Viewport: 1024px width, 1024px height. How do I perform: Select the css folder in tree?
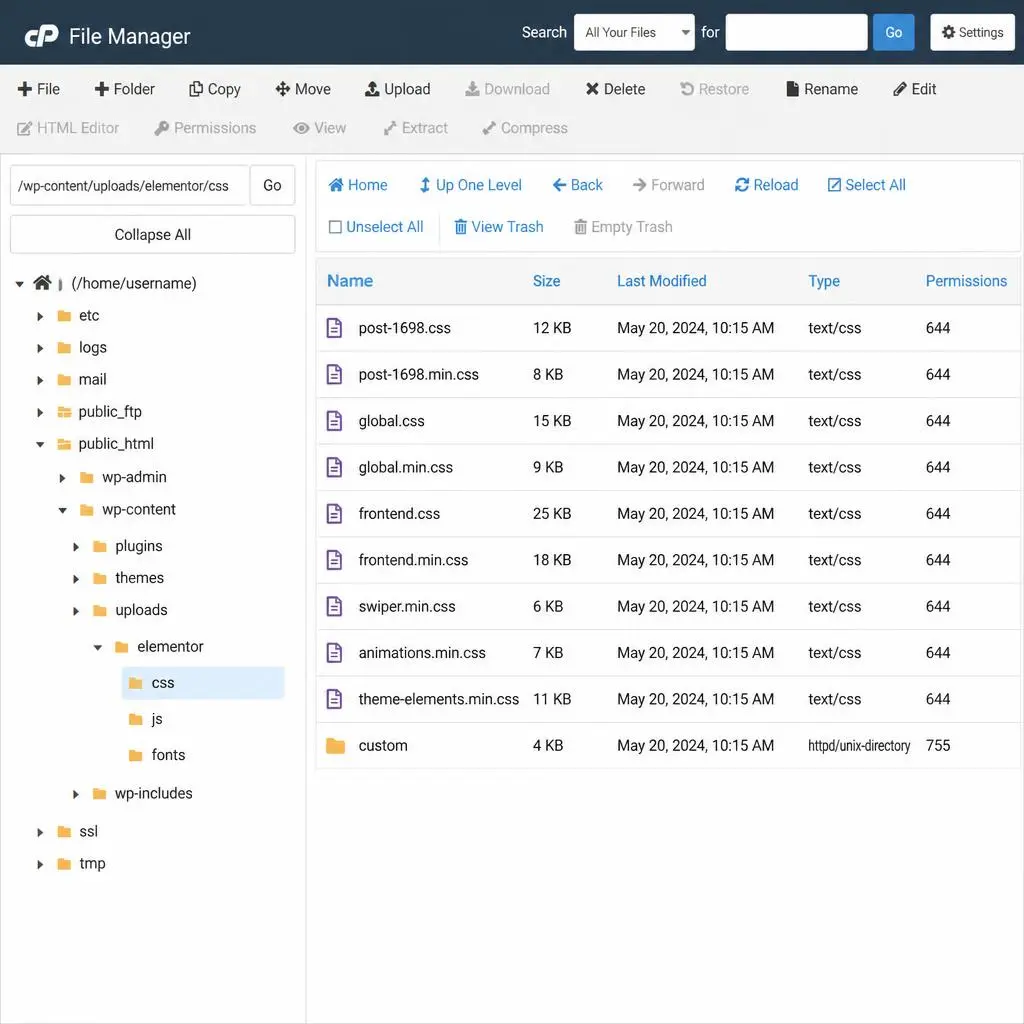(203, 683)
